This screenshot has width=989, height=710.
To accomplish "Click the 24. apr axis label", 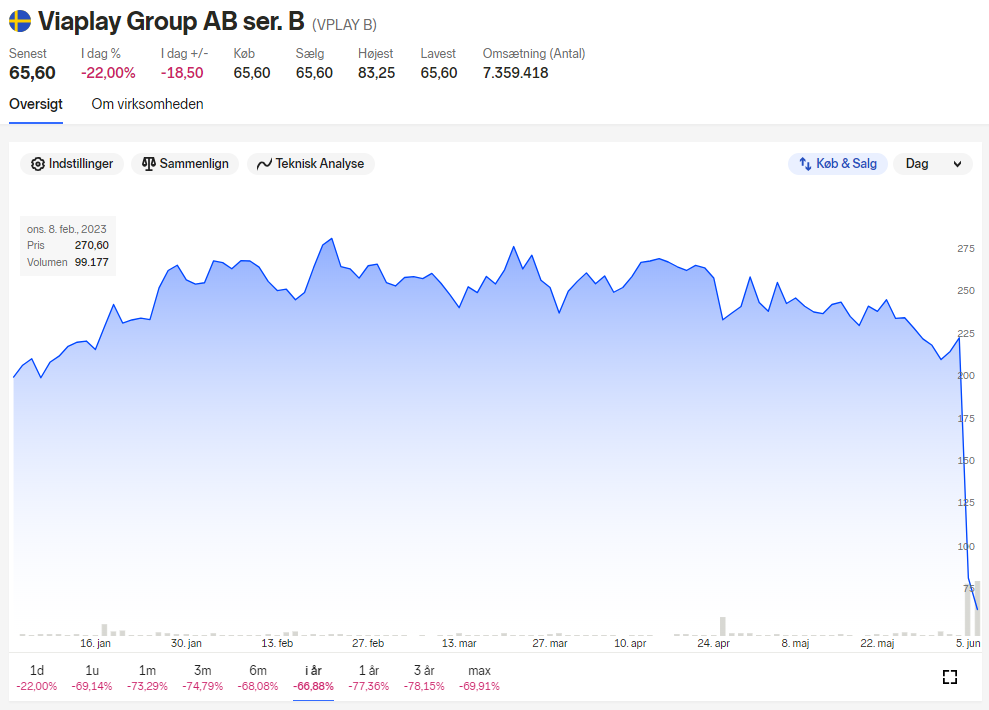I will point(713,643).
